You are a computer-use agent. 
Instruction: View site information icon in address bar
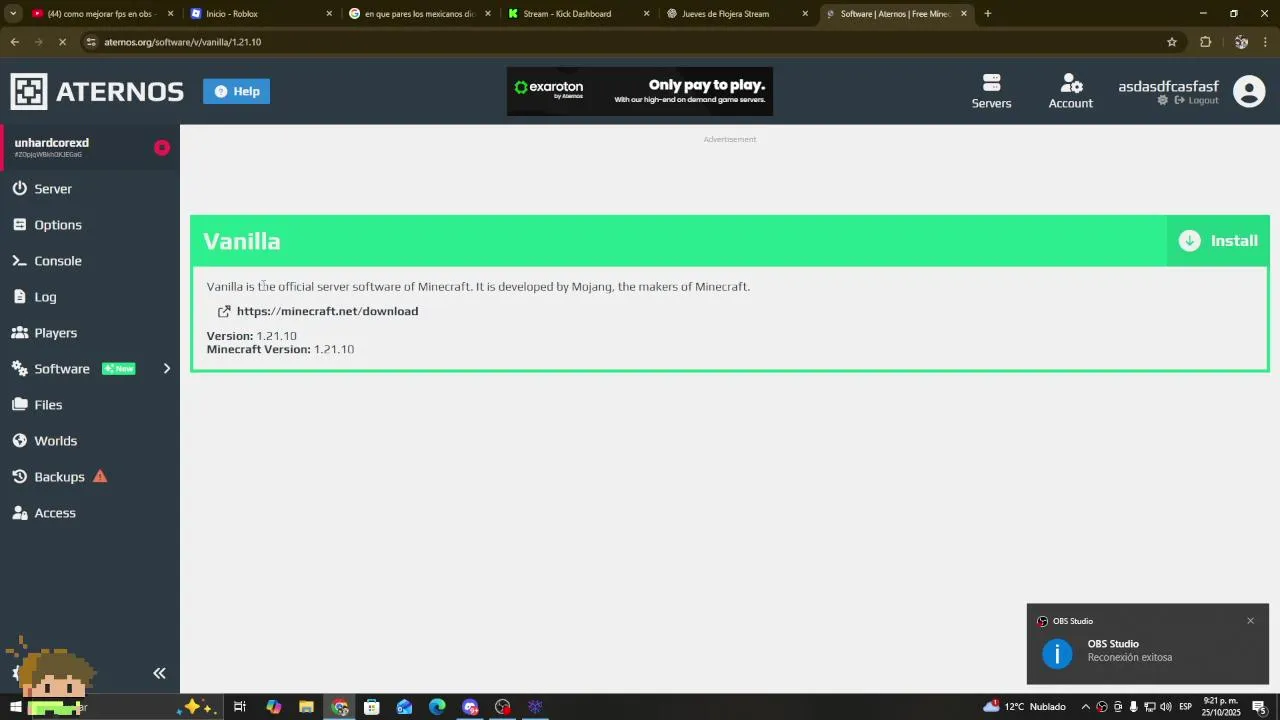(91, 42)
